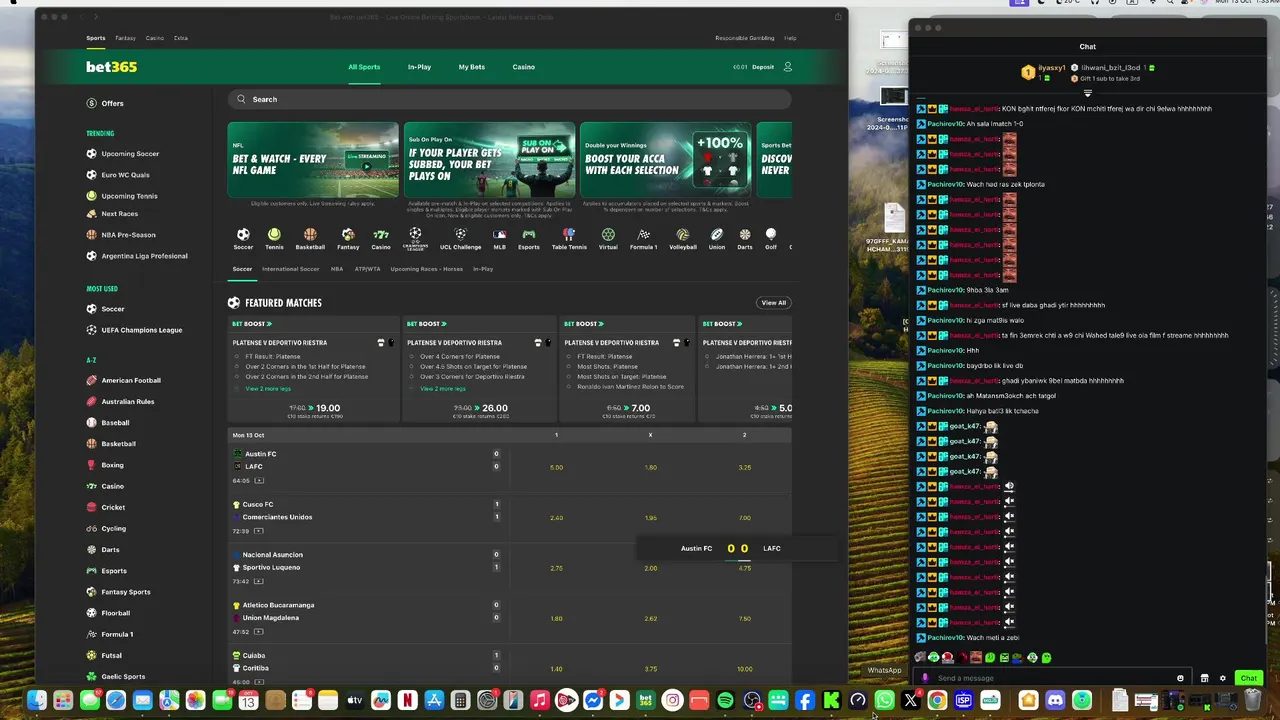Expand the chat leaderboard arrow

(1087, 94)
